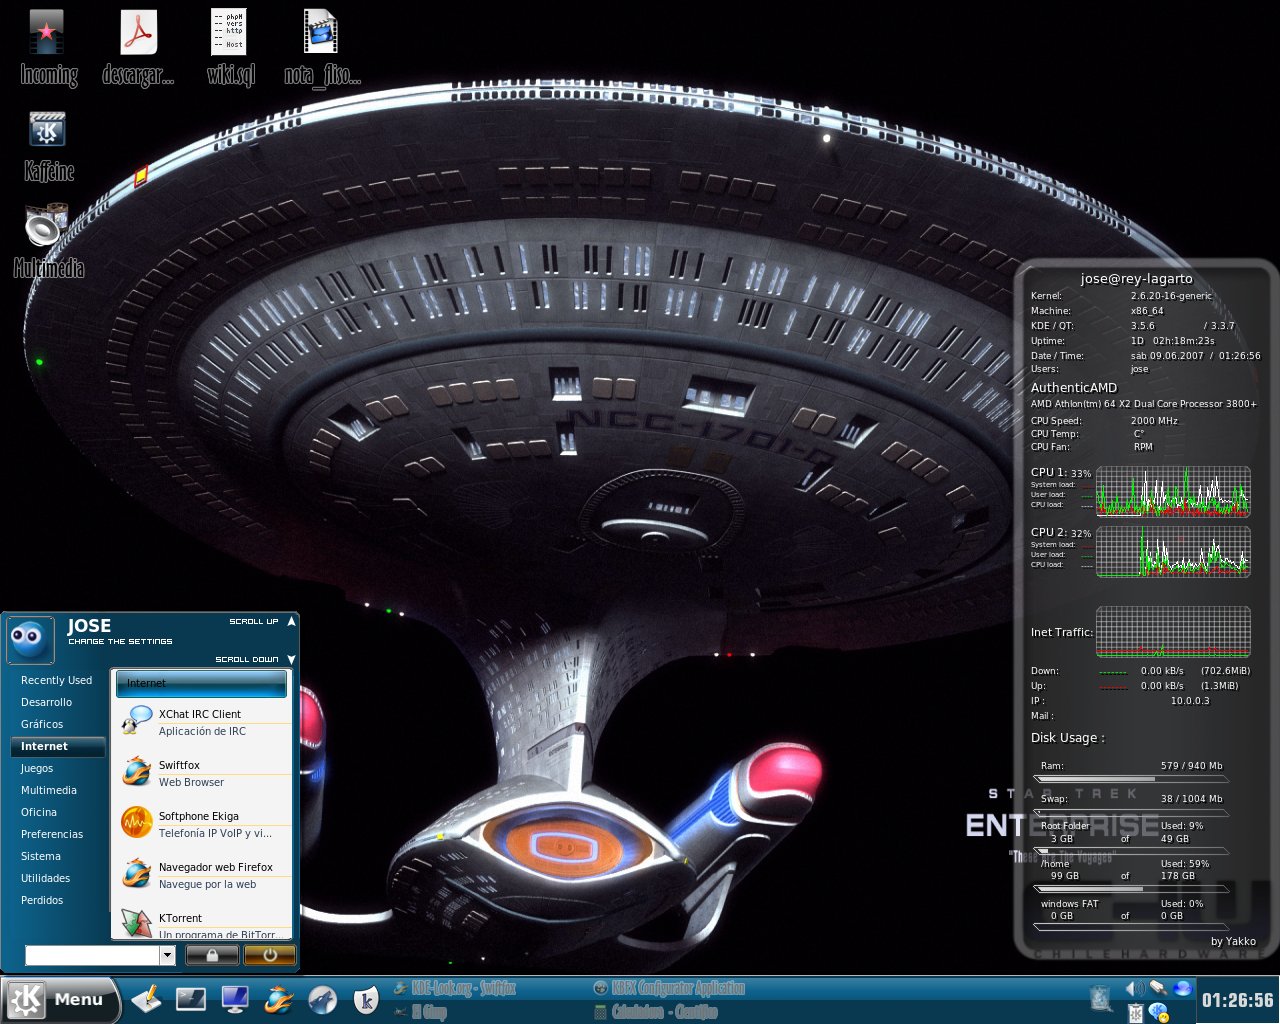Launch Kaffeine from the desktop icon

pos(48,146)
